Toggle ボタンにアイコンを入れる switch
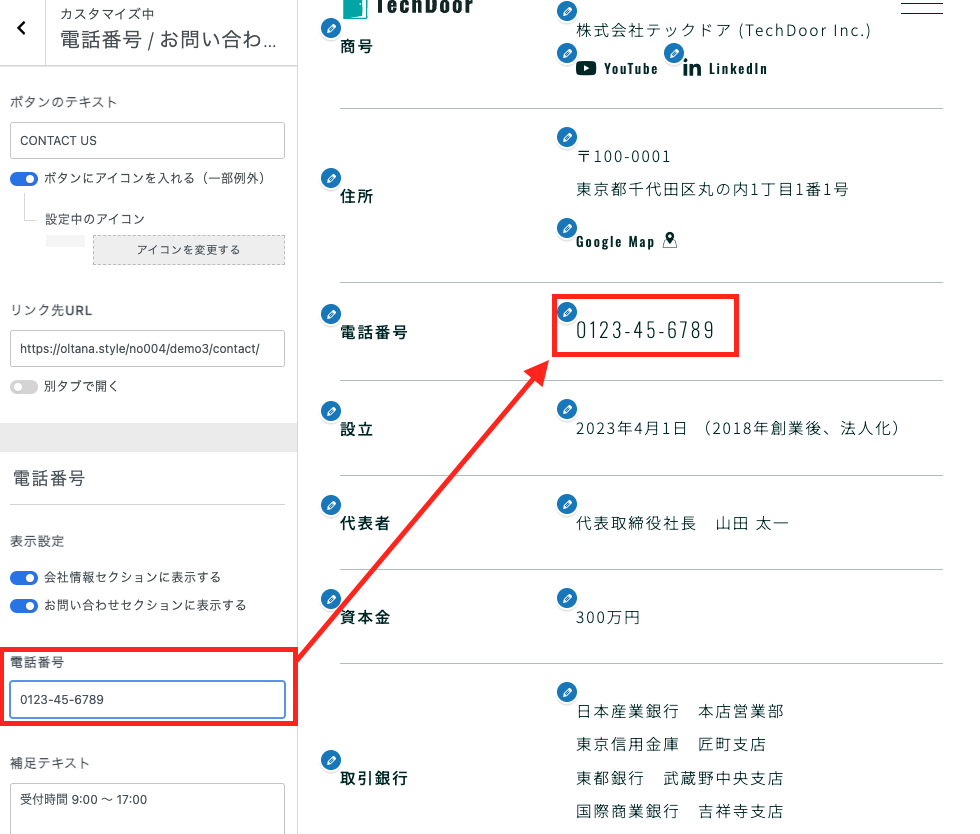This screenshot has height=834, width=980. coord(24,179)
